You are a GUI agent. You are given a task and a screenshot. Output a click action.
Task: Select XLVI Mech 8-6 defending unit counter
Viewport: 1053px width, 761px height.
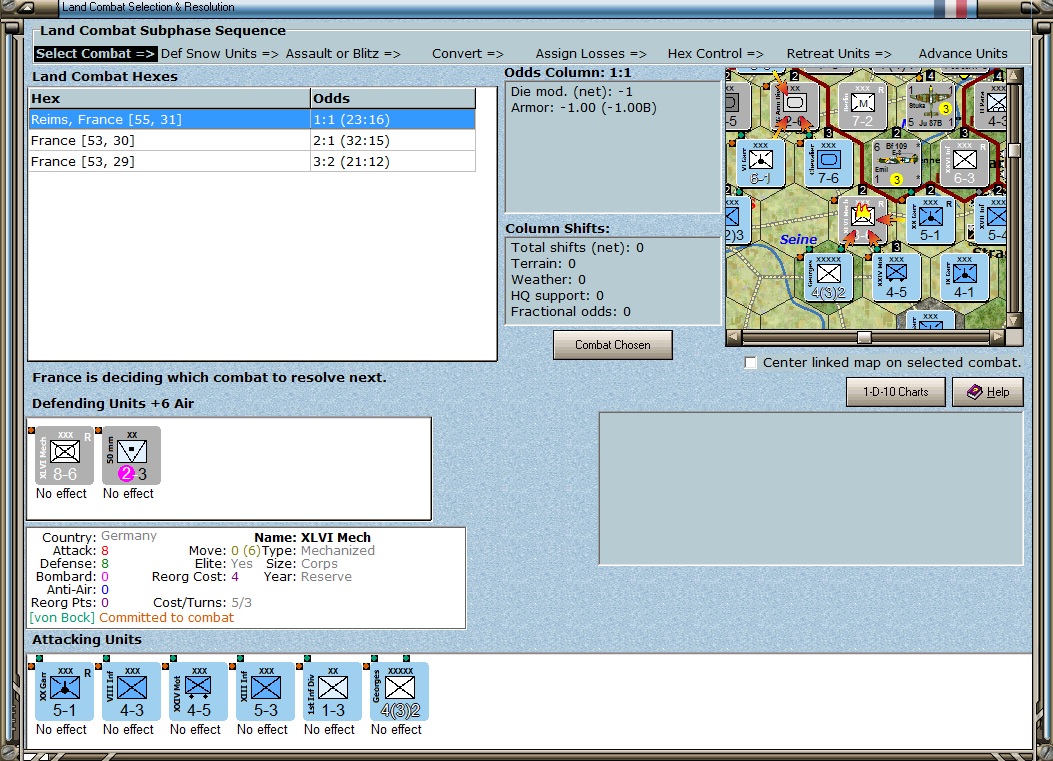pos(64,455)
